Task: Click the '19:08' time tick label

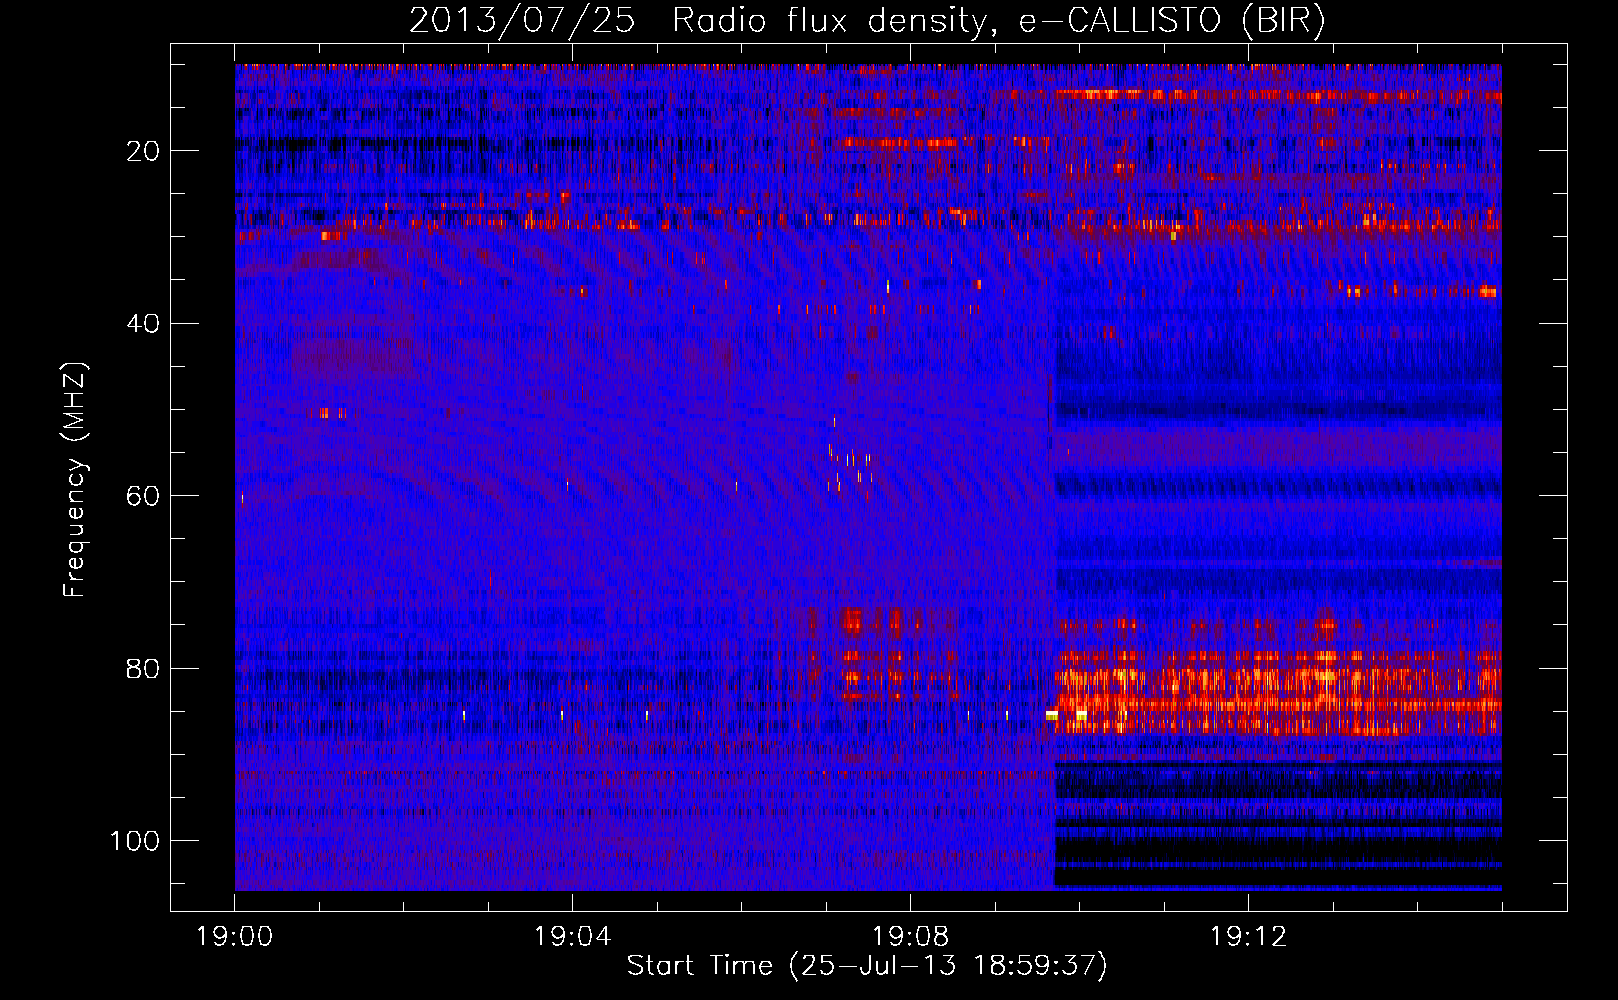Action: pos(910,937)
